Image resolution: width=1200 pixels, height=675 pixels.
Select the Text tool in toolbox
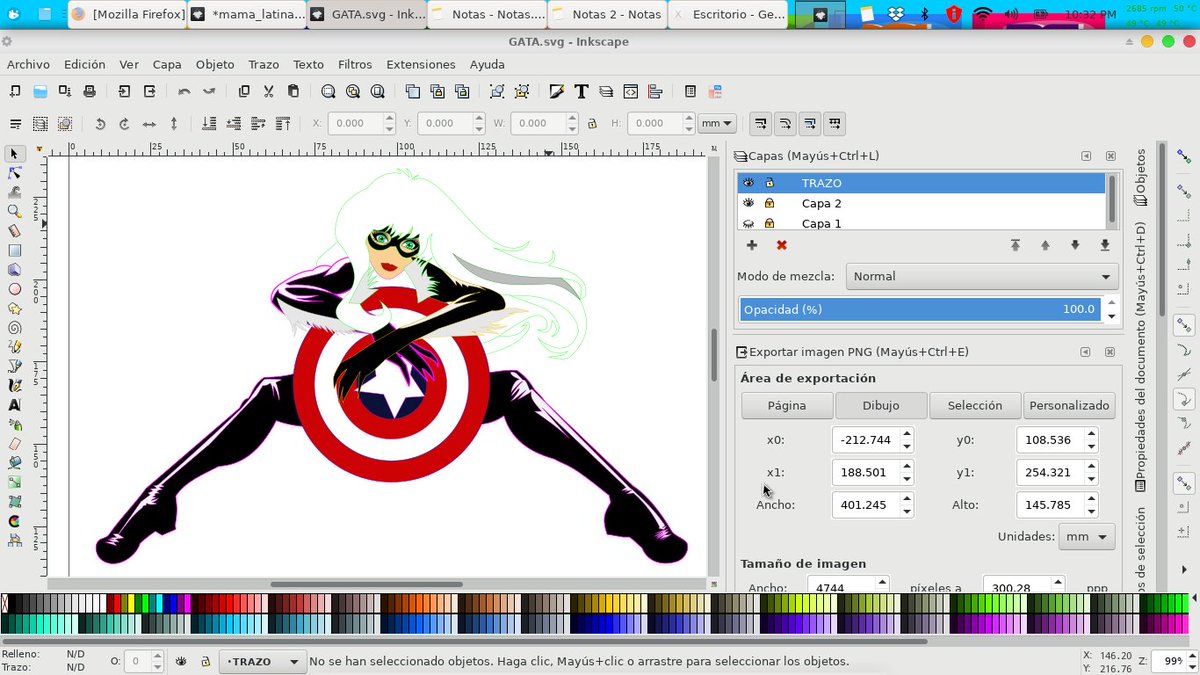click(x=15, y=406)
